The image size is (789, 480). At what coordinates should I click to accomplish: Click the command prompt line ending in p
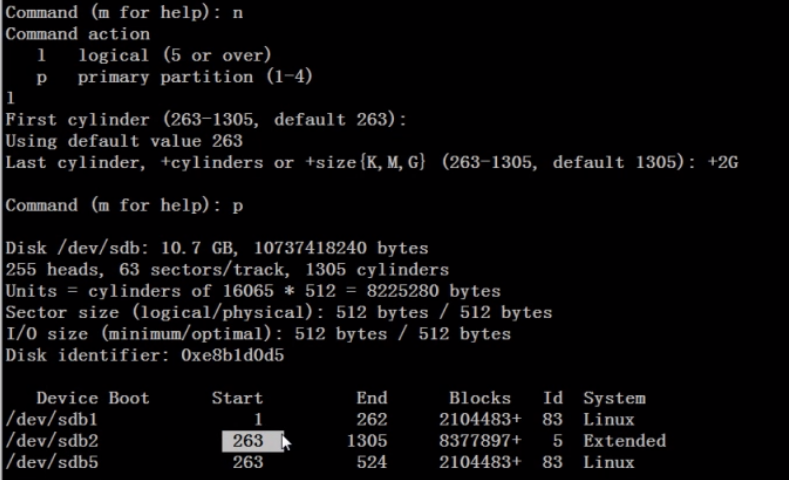point(124,205)
